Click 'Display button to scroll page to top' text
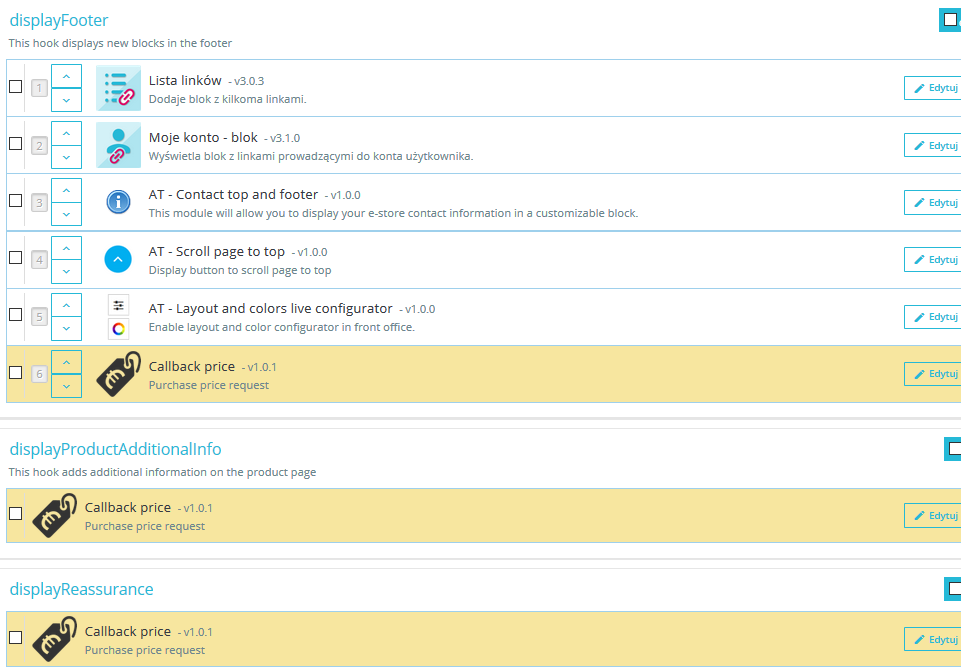The image size is (961, 667). click(x=240, y=270)
